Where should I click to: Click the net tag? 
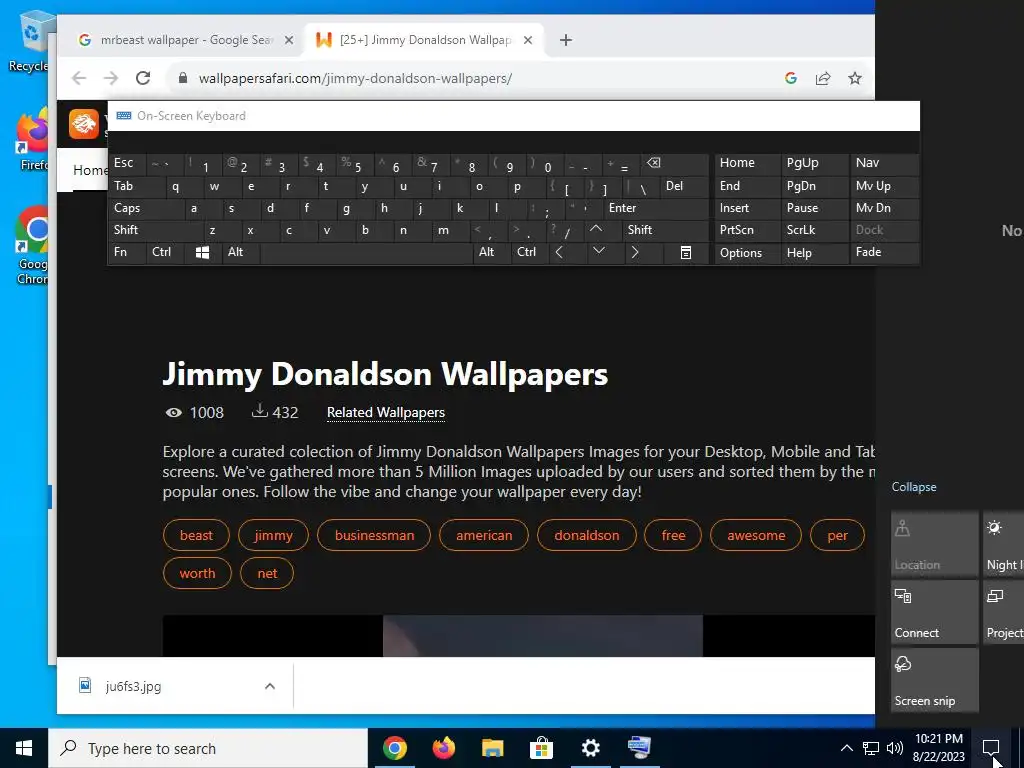(x=267, y=573)
